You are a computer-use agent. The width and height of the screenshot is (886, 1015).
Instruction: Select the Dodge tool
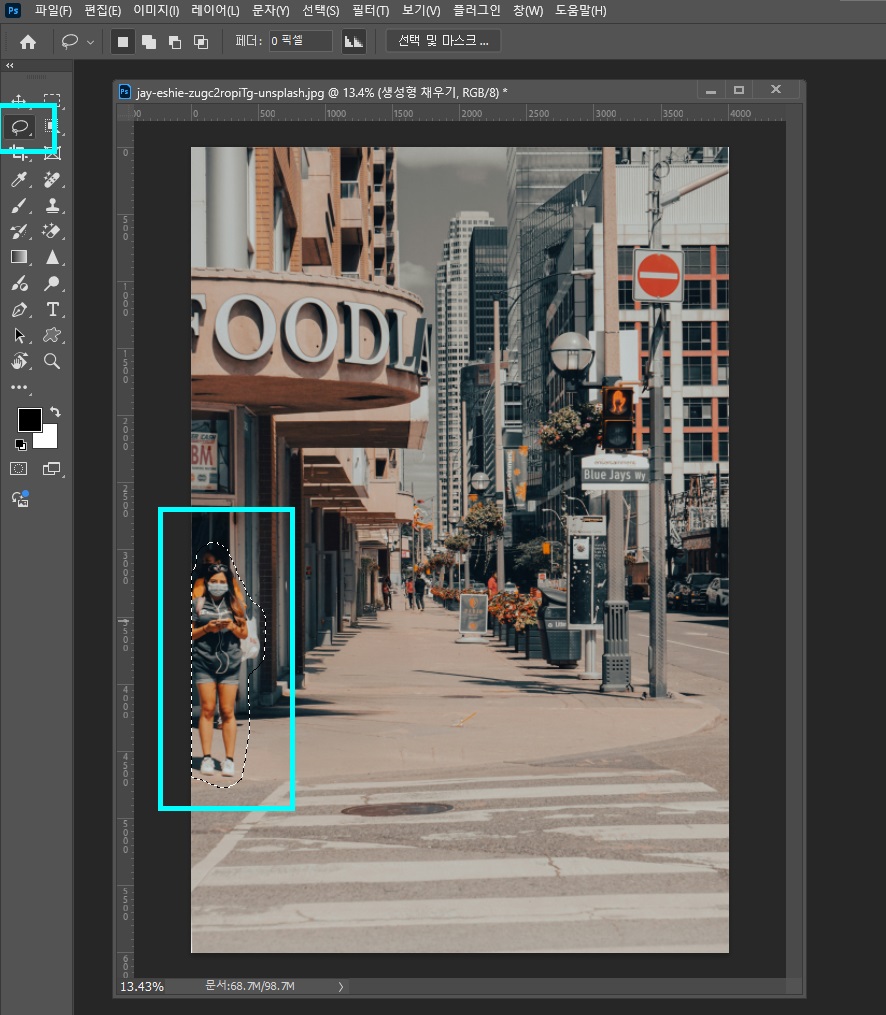[52, 283]
